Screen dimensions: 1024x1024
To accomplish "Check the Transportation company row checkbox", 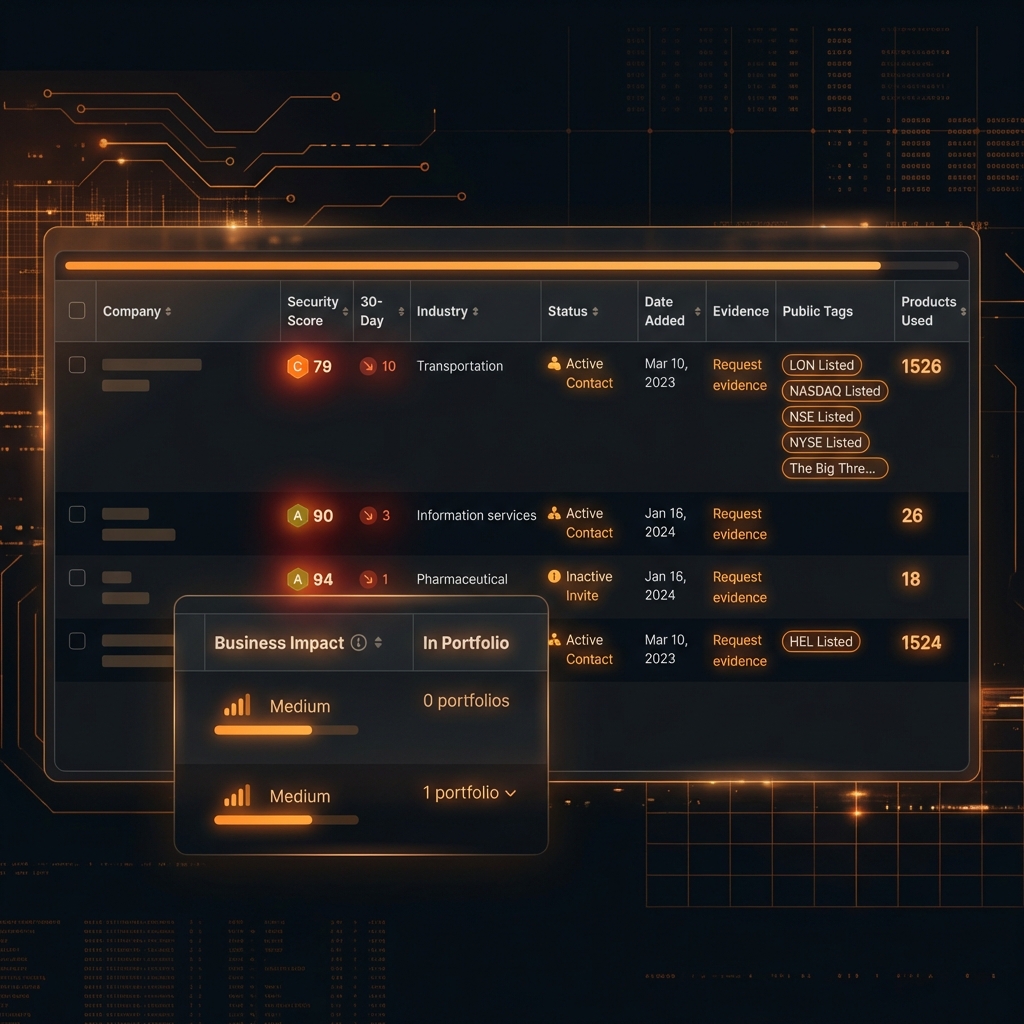I will 76,365.
